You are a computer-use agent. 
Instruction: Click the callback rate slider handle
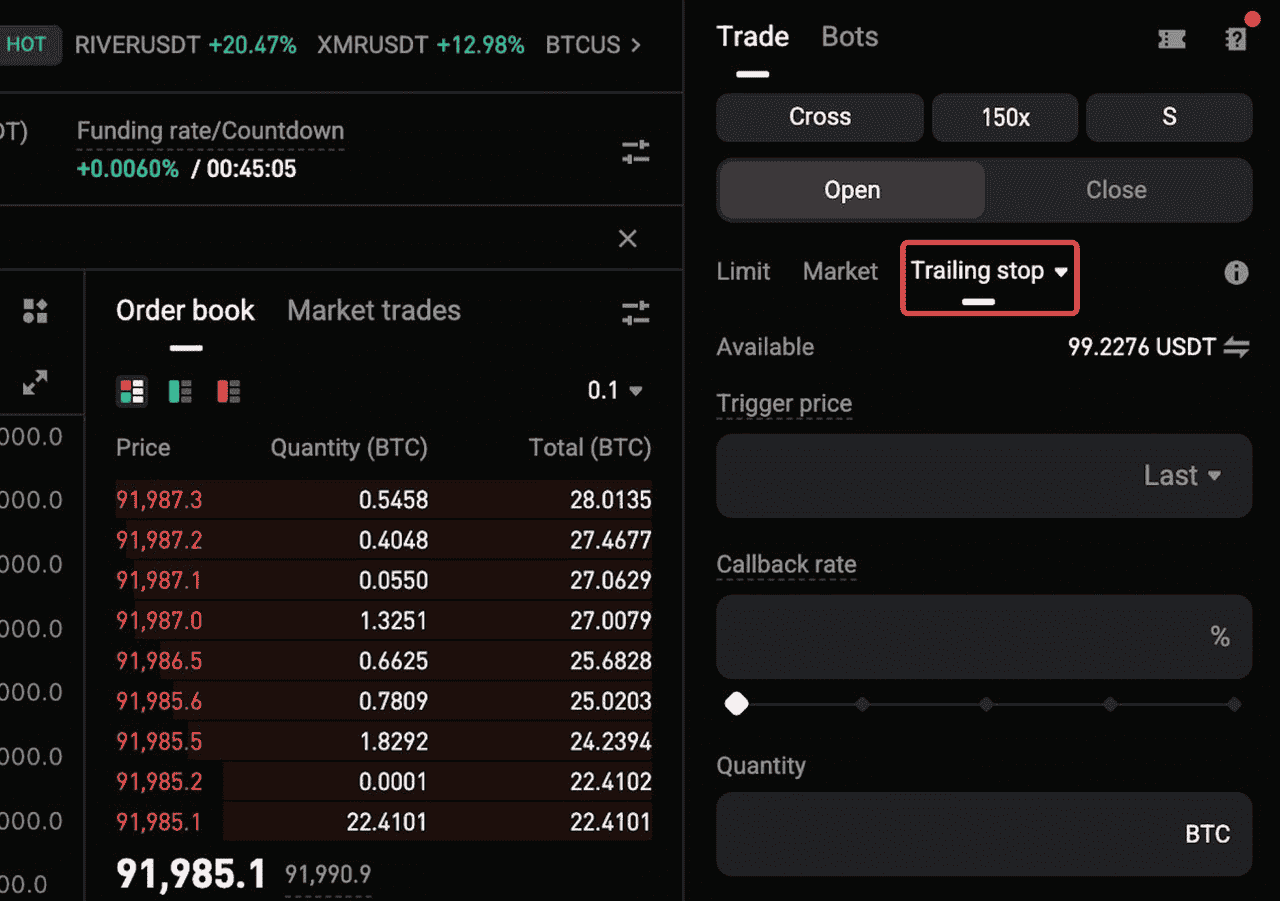point(736,704)
